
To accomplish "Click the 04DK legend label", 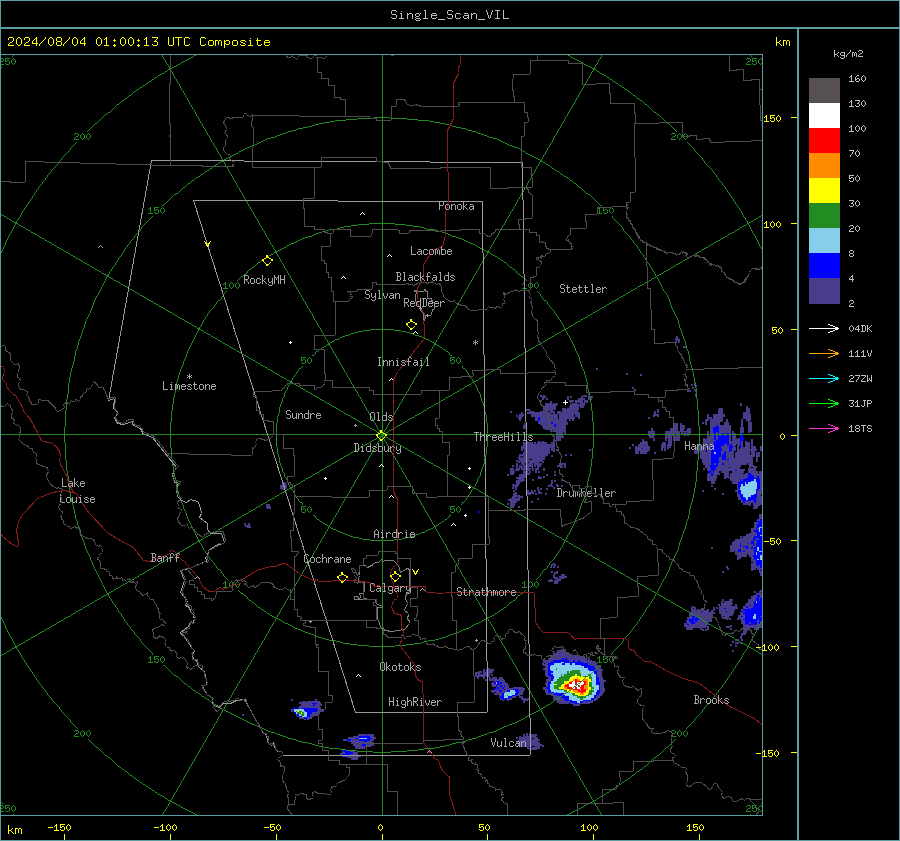I will click(x=860, y=328).
